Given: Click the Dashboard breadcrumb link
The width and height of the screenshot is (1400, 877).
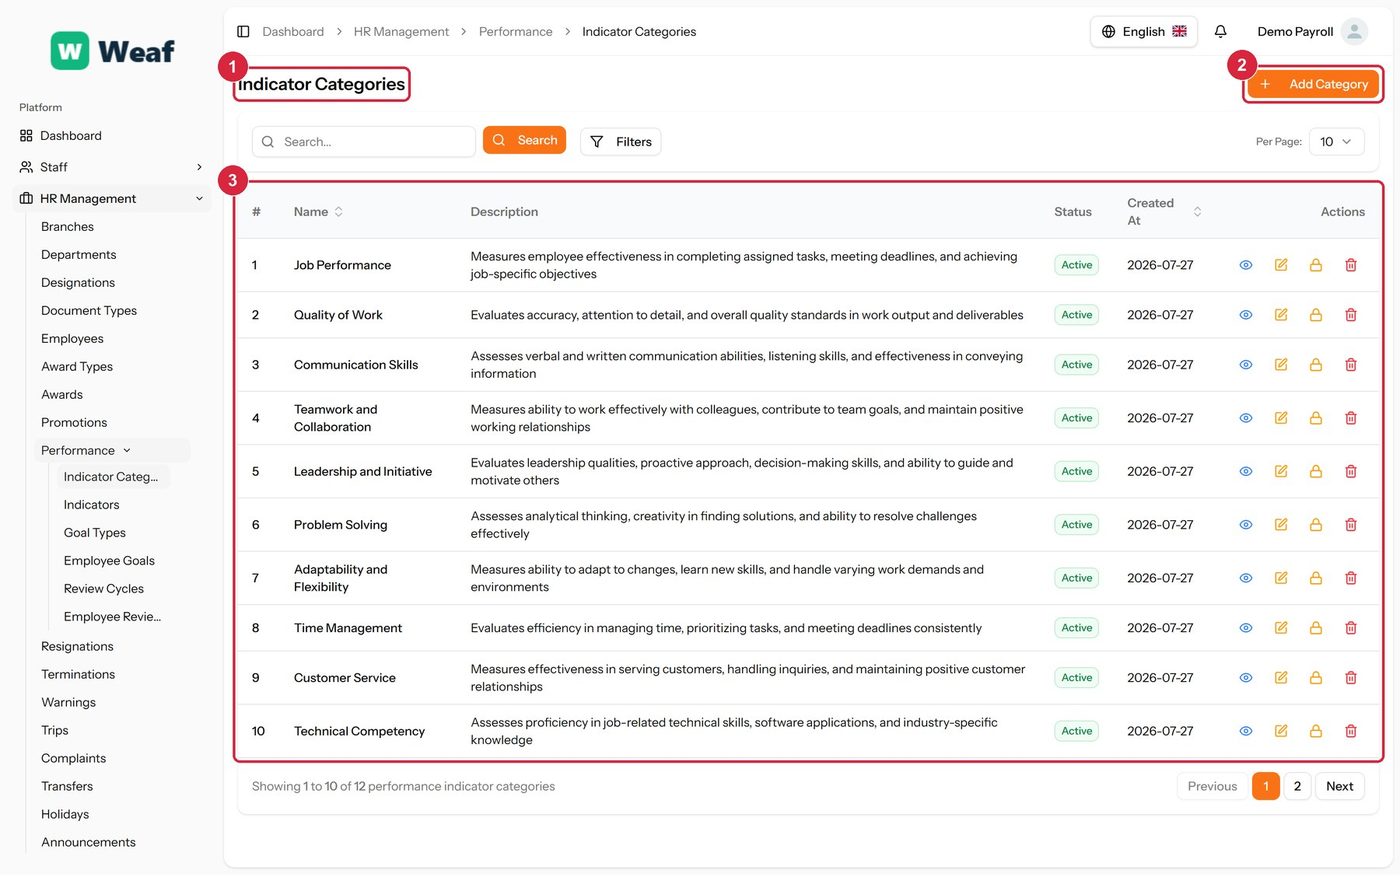Looking at the screenshot, I should (x=293, y=32).
